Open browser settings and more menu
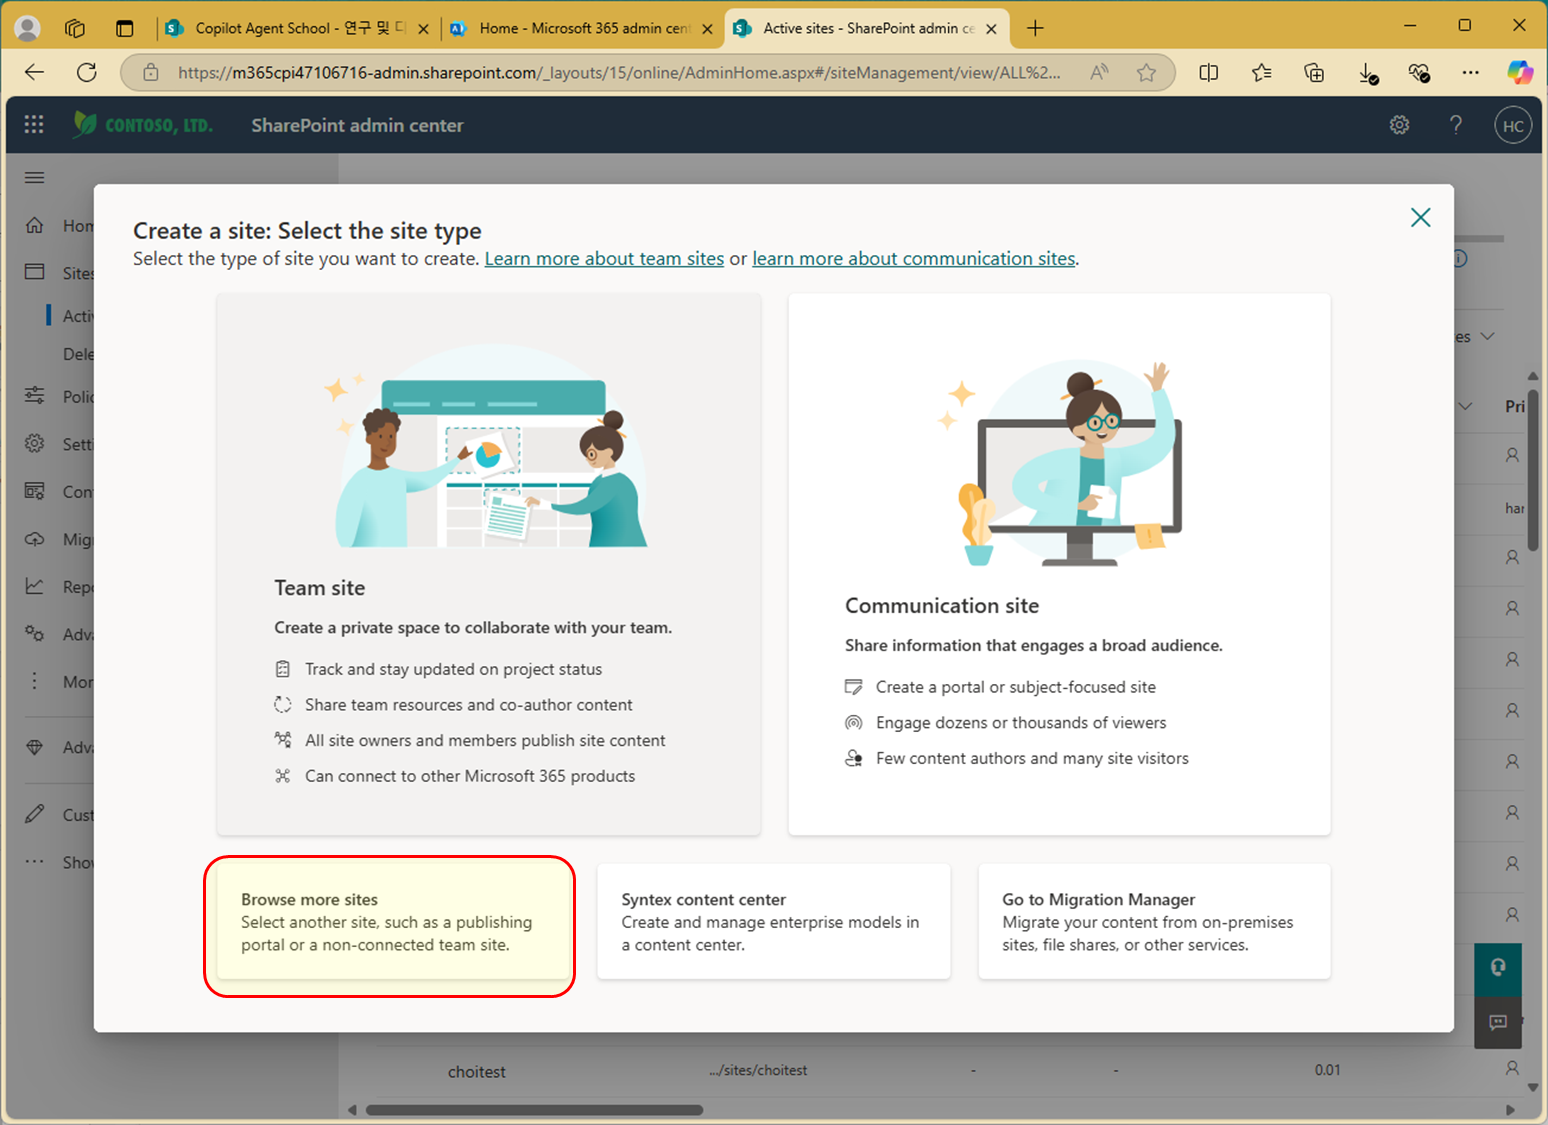Image resolution: width=1548 pixels, height=1125 pixels. (x=1470, y=72)
